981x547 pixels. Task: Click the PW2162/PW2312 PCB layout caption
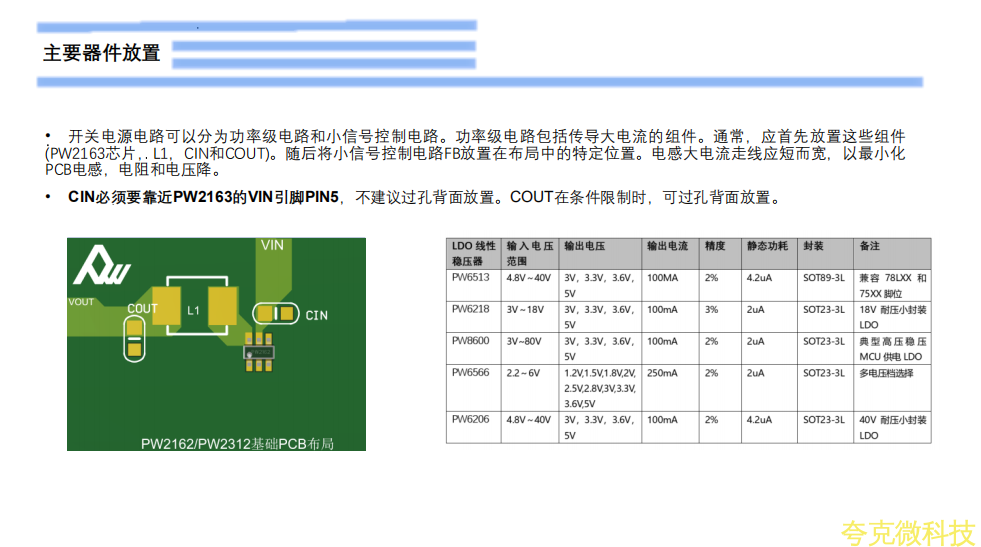tap(235, 442)
